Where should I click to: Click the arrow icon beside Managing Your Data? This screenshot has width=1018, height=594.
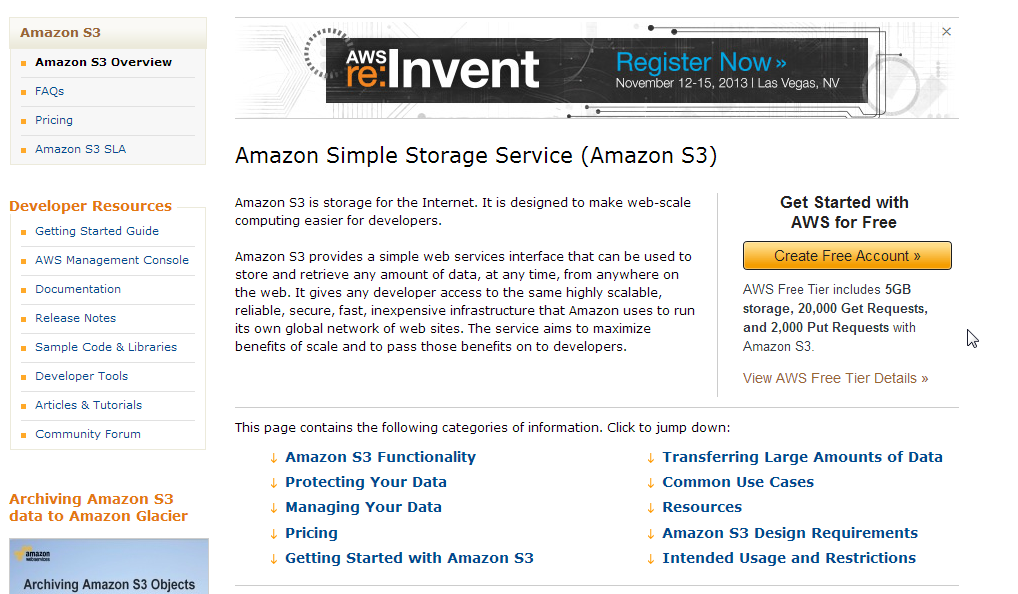tap(273, 508)
